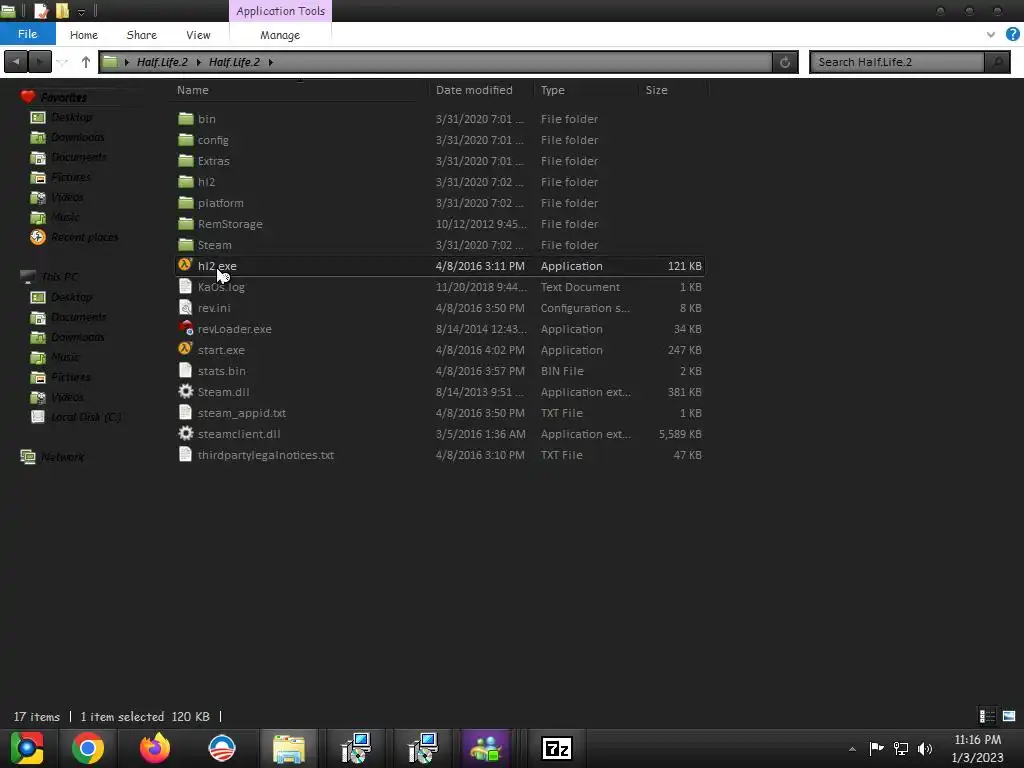
Task: Switch to large icons view layout button
Action: click(1009, 716)
